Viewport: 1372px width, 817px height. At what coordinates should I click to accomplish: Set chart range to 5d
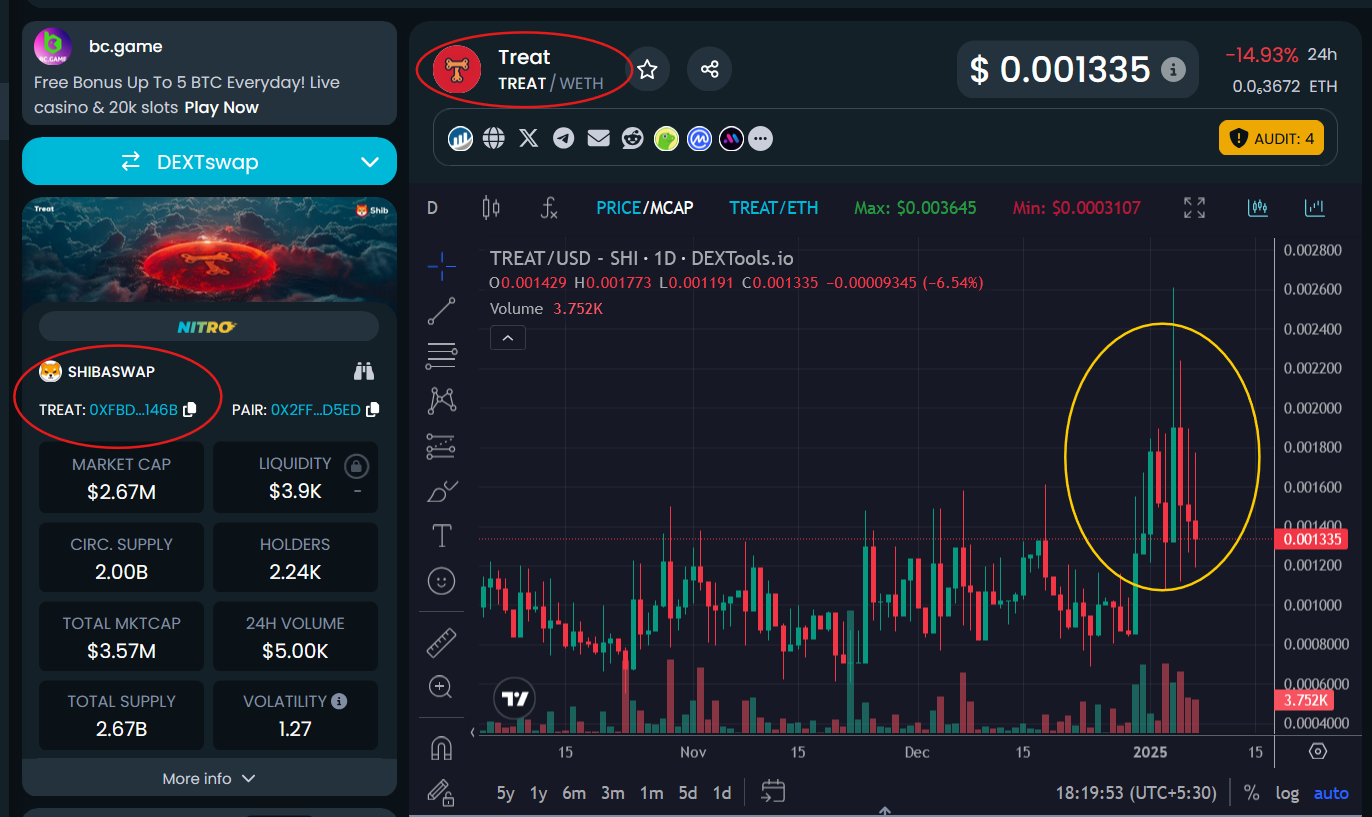click(x=688, y=793)
